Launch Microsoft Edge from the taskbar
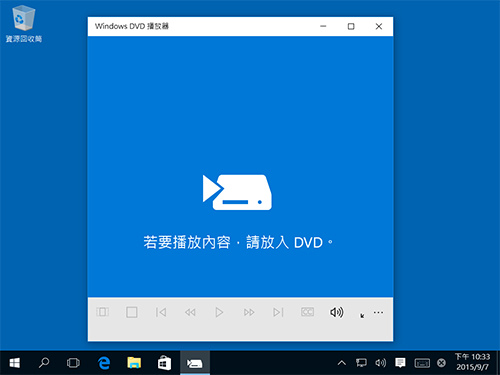This screenshot has width=500, height=375. 104,363
